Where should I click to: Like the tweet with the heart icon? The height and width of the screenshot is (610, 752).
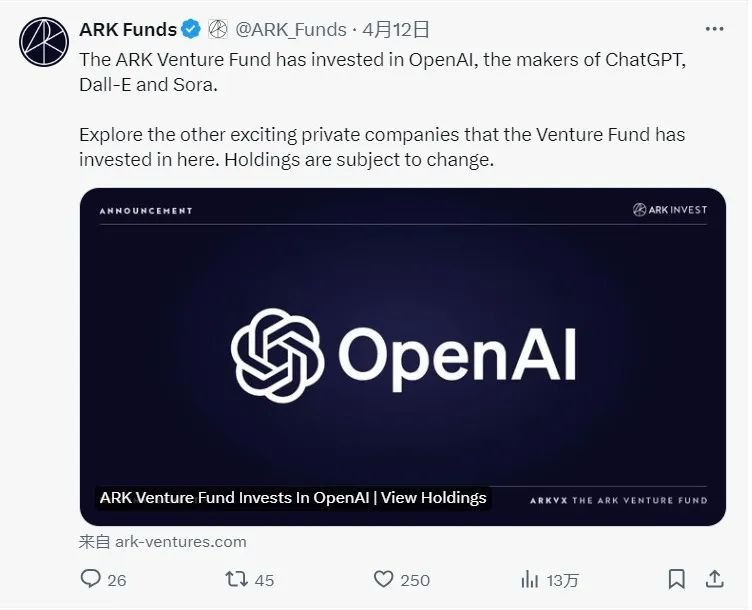384,579
